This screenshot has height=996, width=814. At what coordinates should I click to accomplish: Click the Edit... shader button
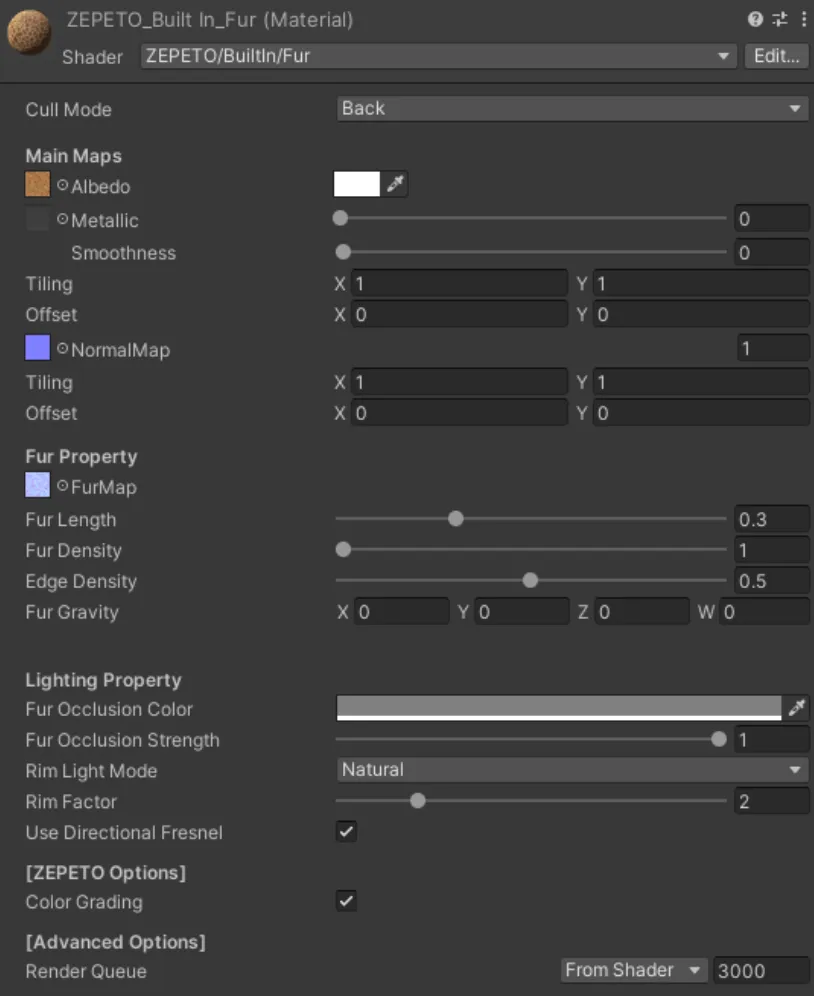(777, 56)
